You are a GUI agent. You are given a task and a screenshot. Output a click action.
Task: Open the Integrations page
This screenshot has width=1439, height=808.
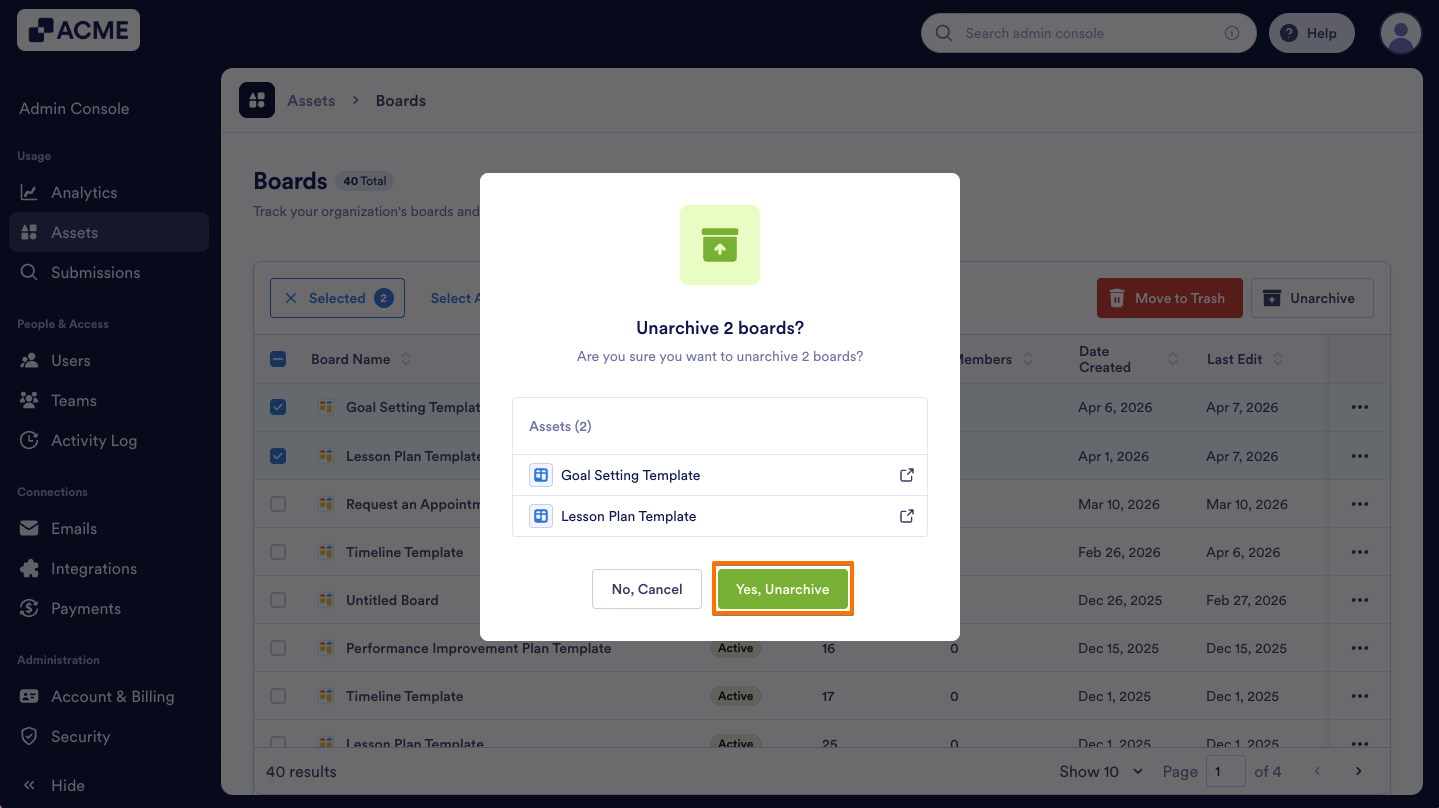point(95,568)
